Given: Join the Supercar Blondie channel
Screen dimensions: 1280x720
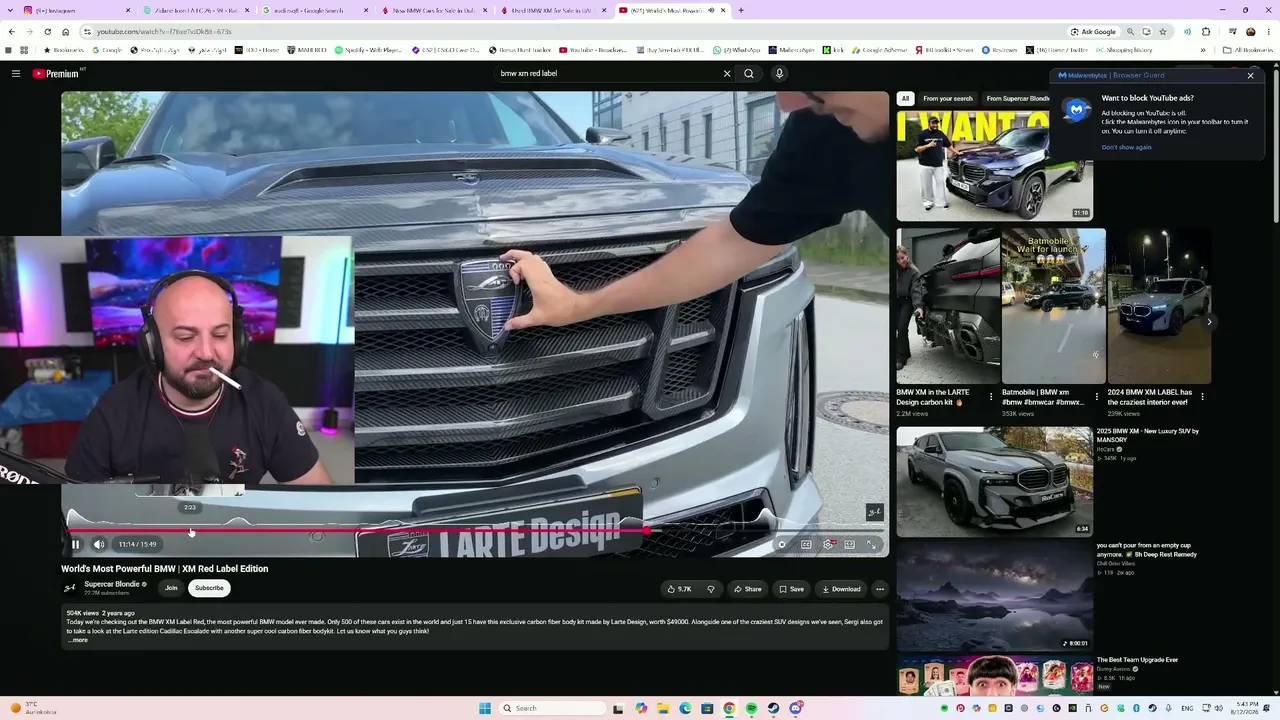Looking at the screenshot, I should pos(171,588).
